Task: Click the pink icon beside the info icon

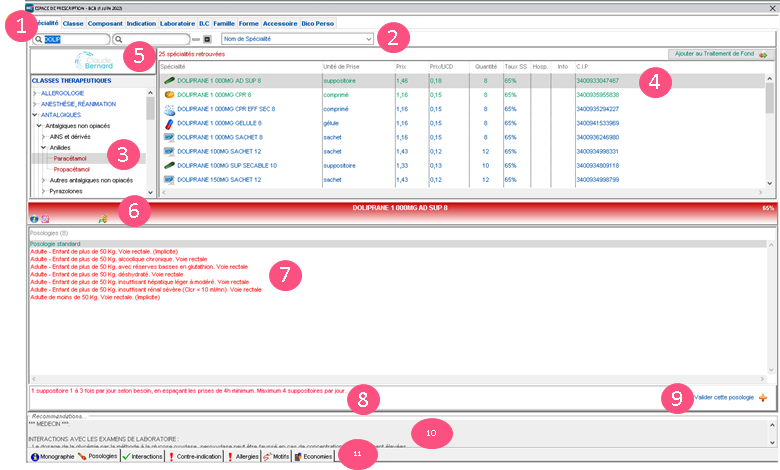Action: click(44, 218)
